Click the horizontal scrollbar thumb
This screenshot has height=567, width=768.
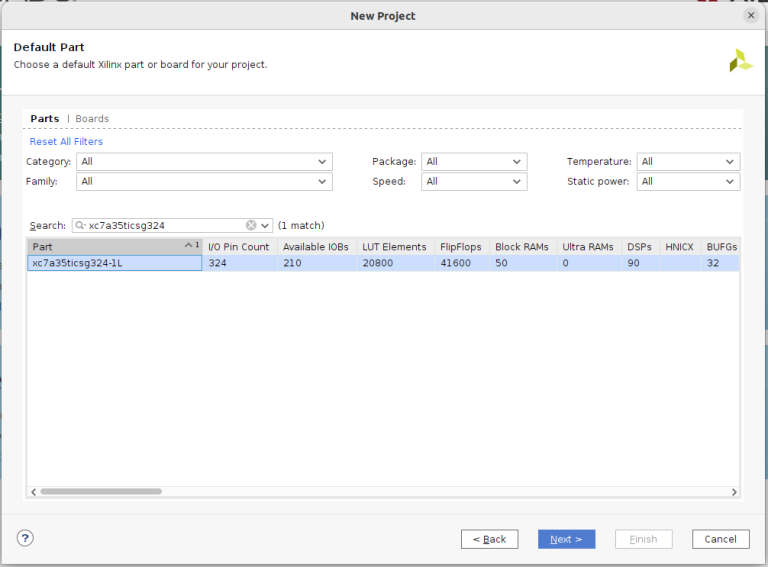click(100, 492)
